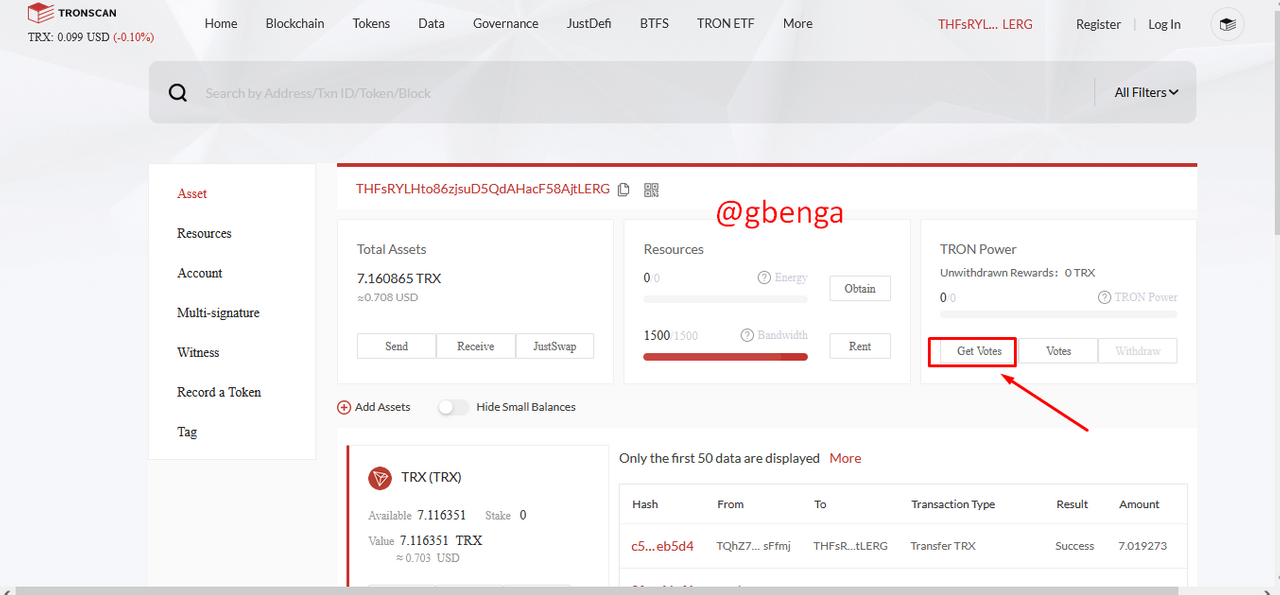Click the Add Assets link

tap(383, 407)
